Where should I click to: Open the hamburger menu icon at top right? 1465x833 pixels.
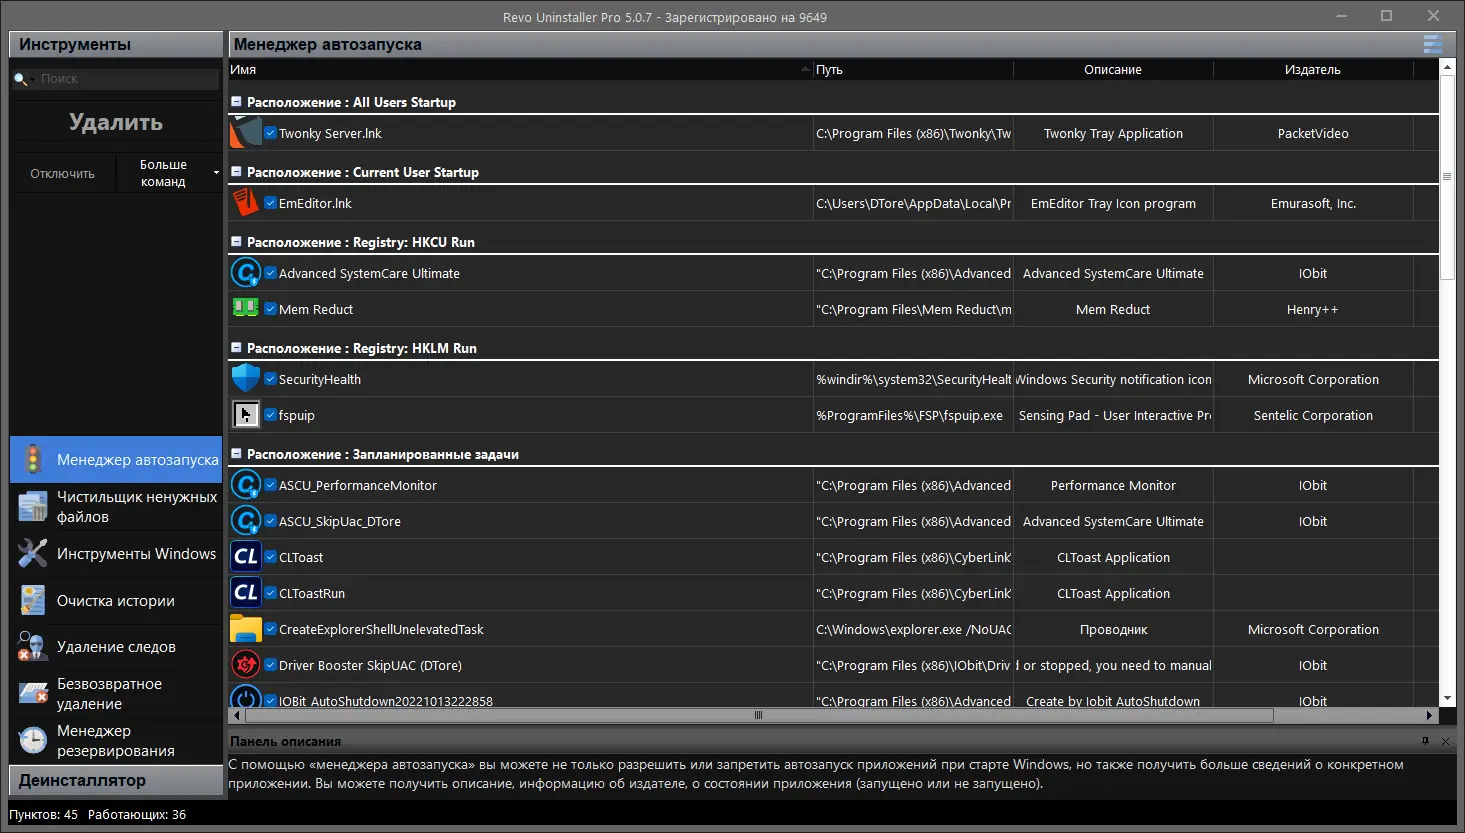[x=1432, y=44]
